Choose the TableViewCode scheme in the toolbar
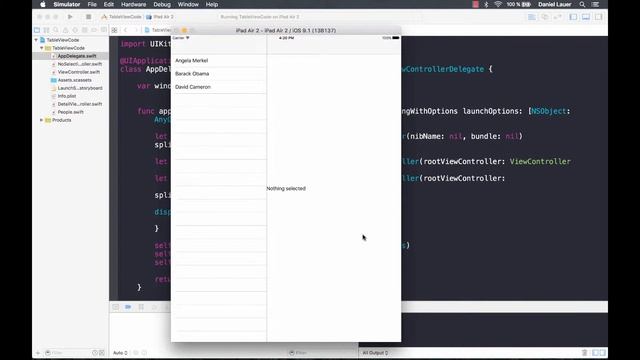 121,17
